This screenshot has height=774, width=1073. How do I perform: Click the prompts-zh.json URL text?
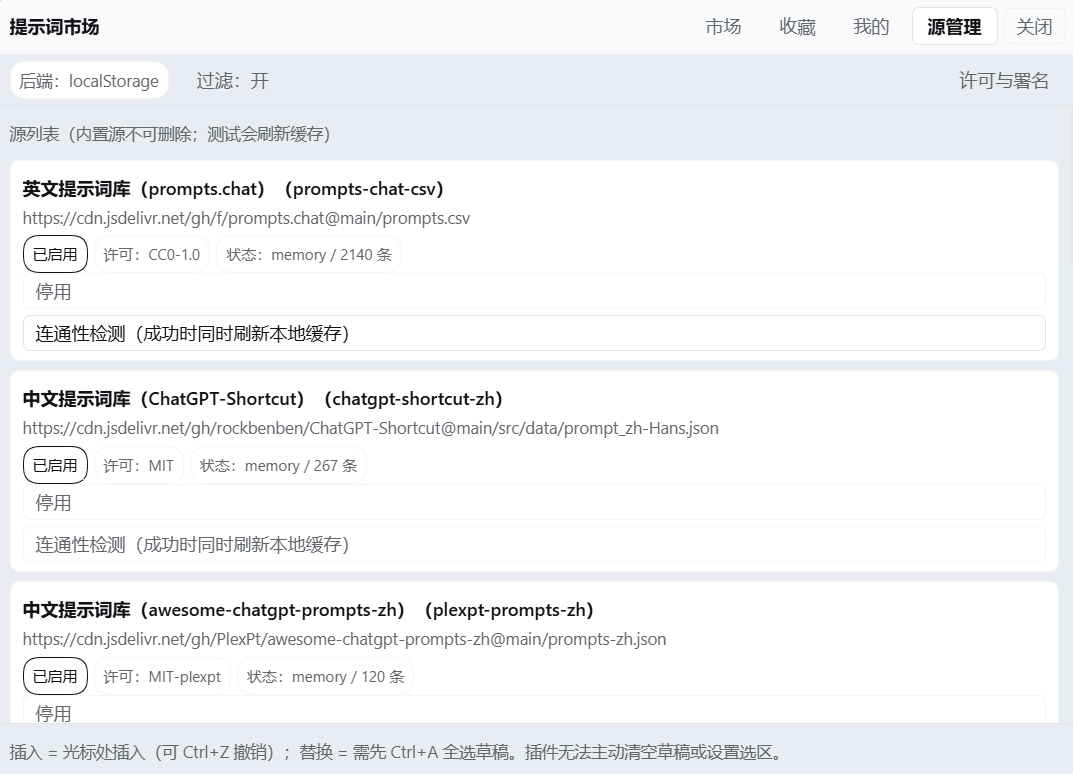pyautogui.click(x=344, y=639)
